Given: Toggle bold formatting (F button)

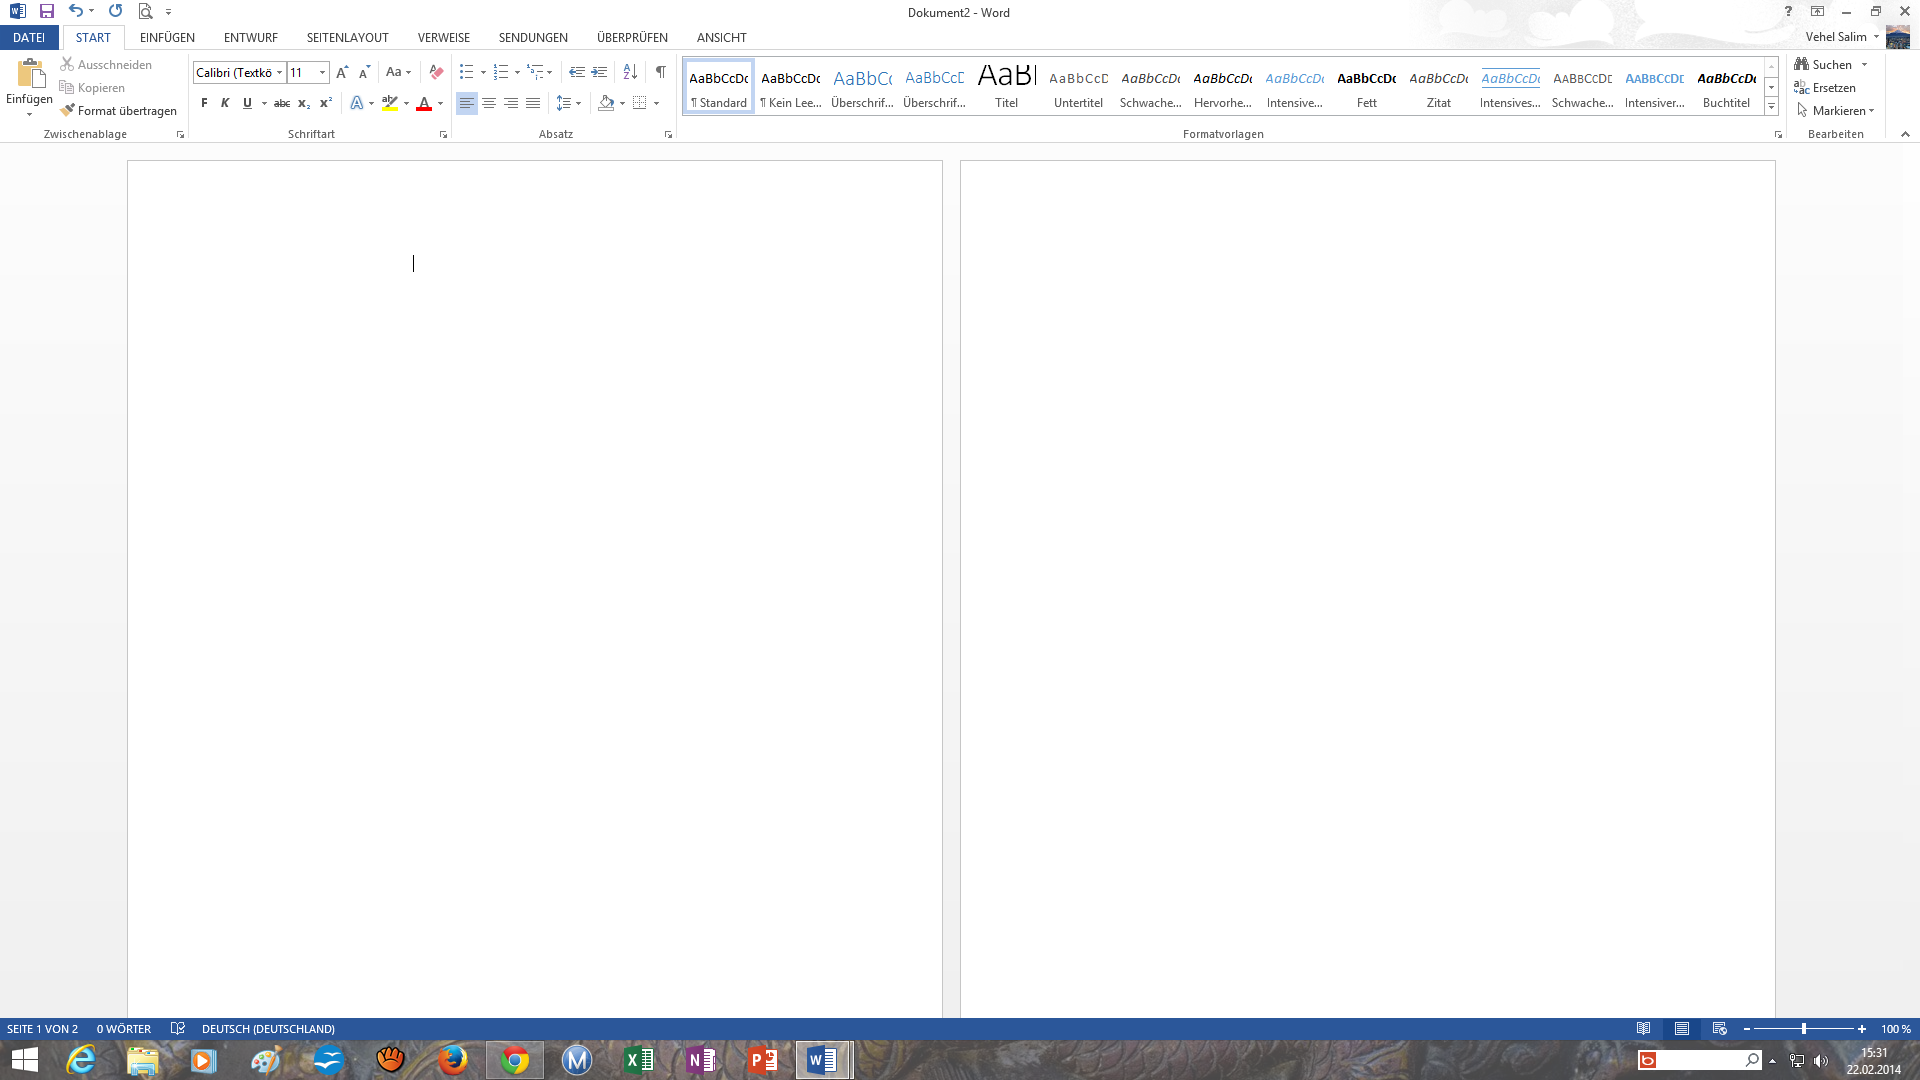Looking at the screenshot, I should pos(204,103).
